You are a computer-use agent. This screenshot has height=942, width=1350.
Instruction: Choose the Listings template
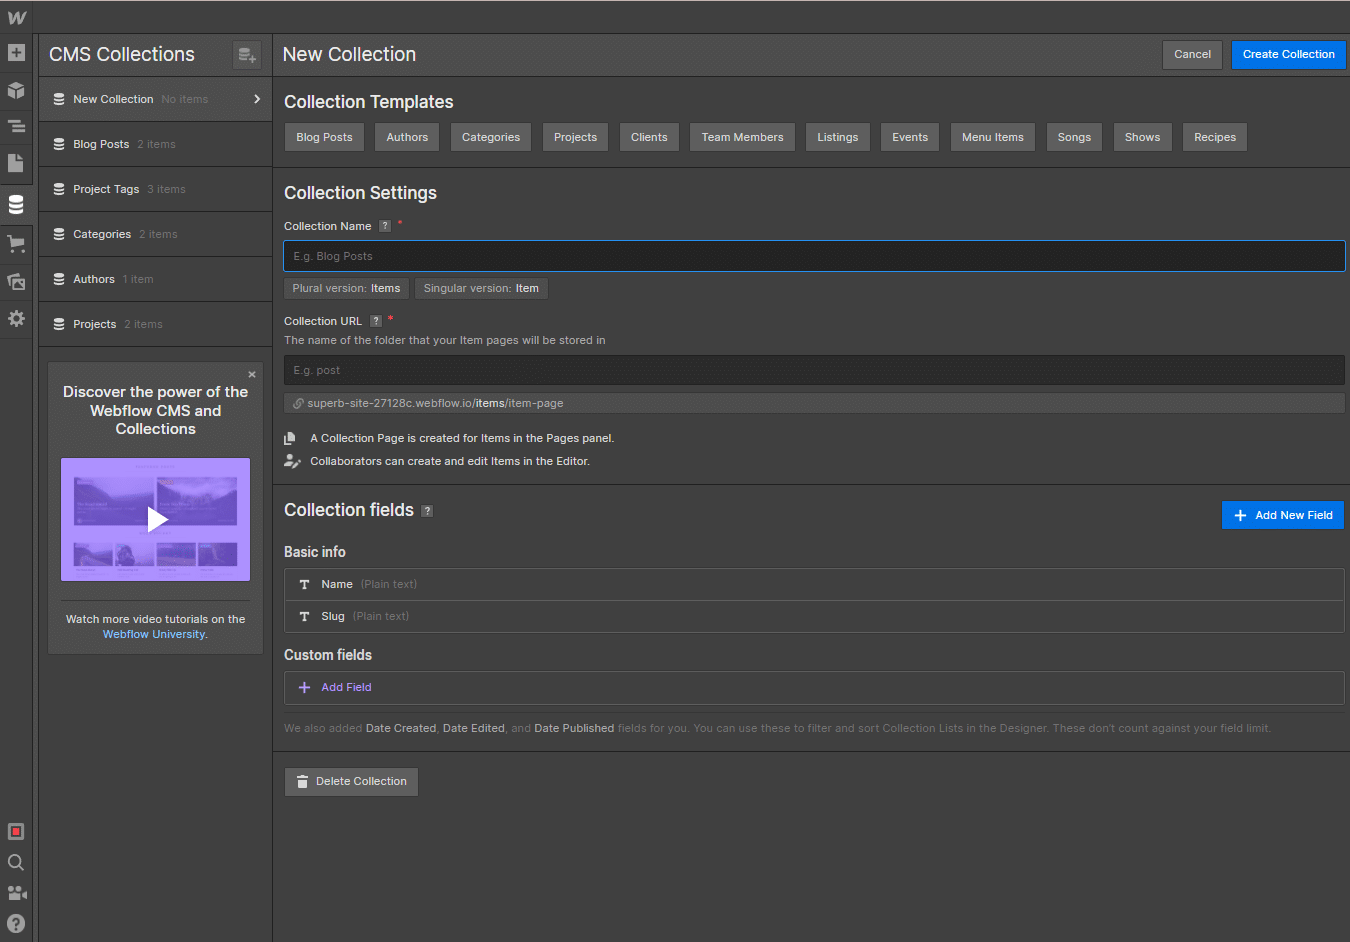(838, 137)
